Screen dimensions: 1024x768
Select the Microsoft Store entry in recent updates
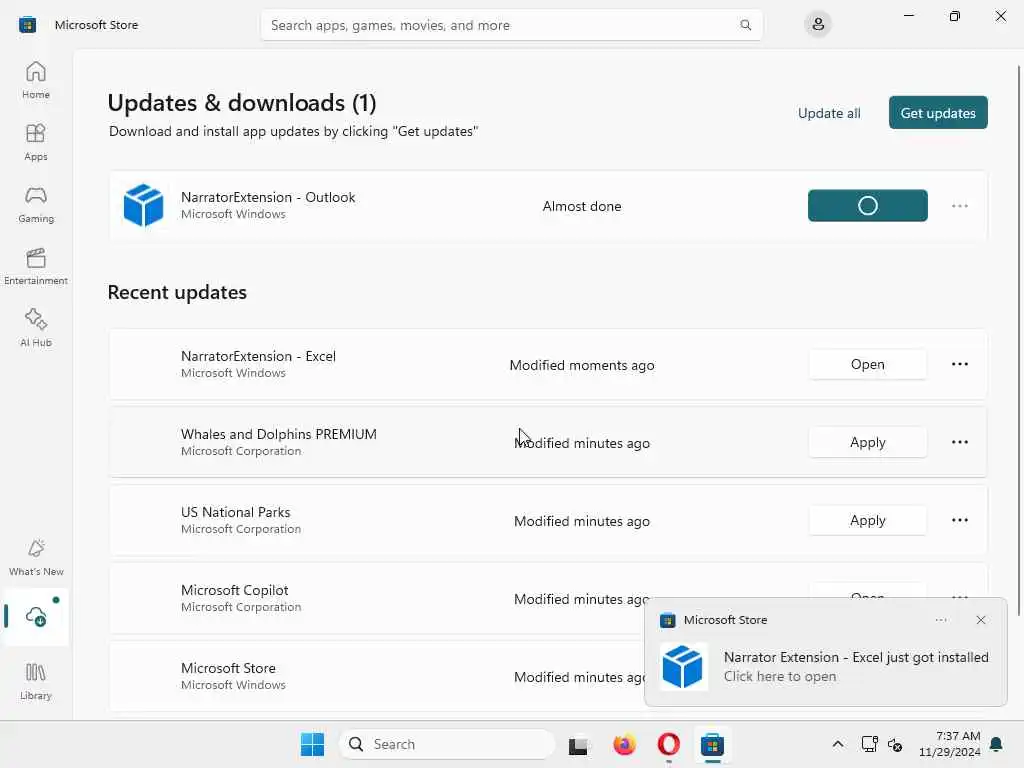pyautogui.click(x=228, y=668)
